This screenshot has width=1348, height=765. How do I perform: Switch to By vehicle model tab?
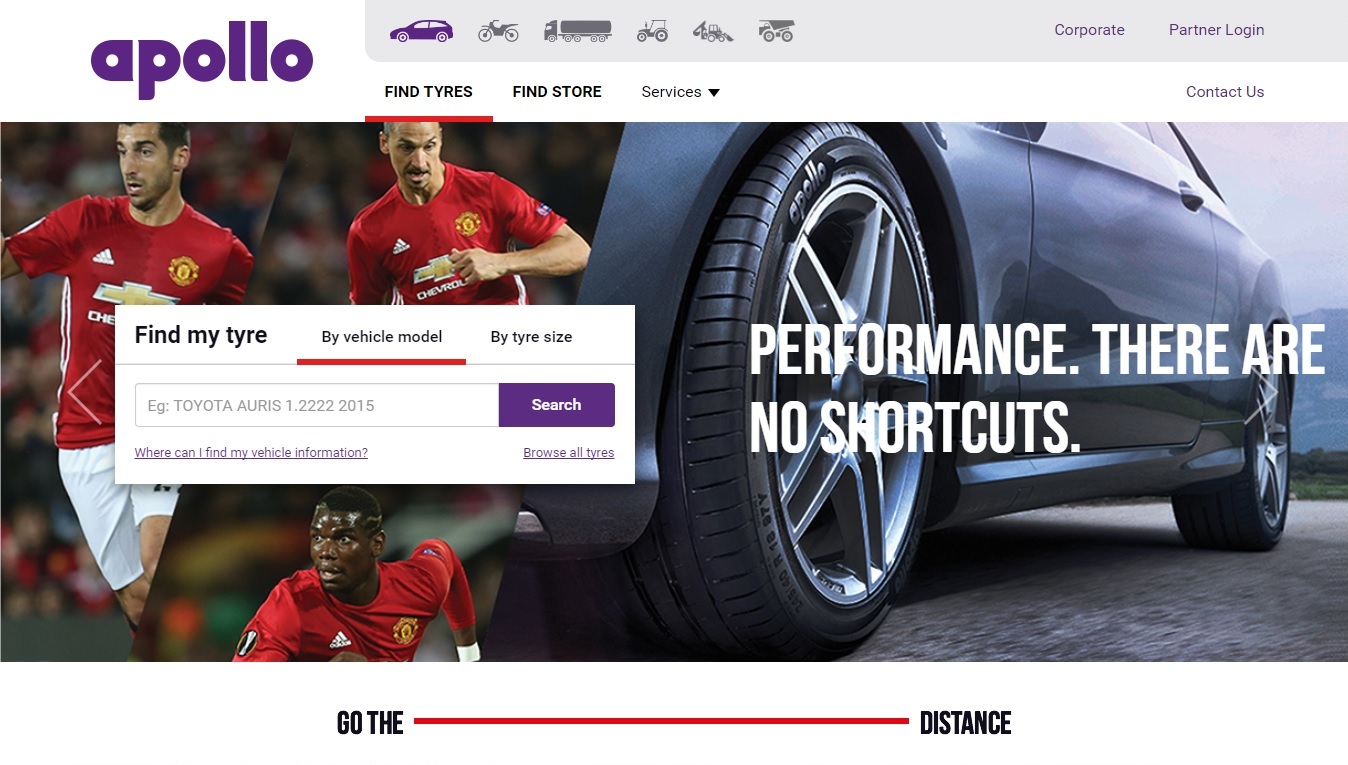click(x=382, y=337)
